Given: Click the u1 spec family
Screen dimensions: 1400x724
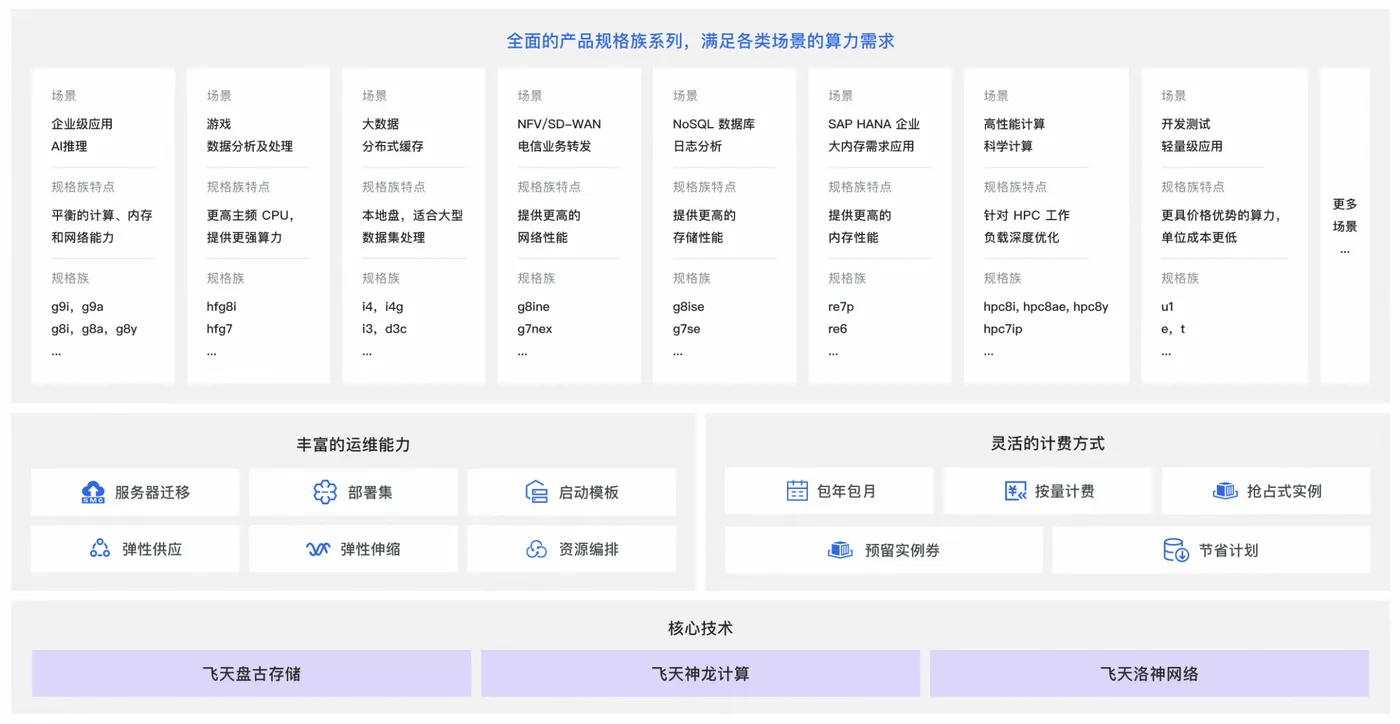Looking at the screenshot, I should 1168,307.
